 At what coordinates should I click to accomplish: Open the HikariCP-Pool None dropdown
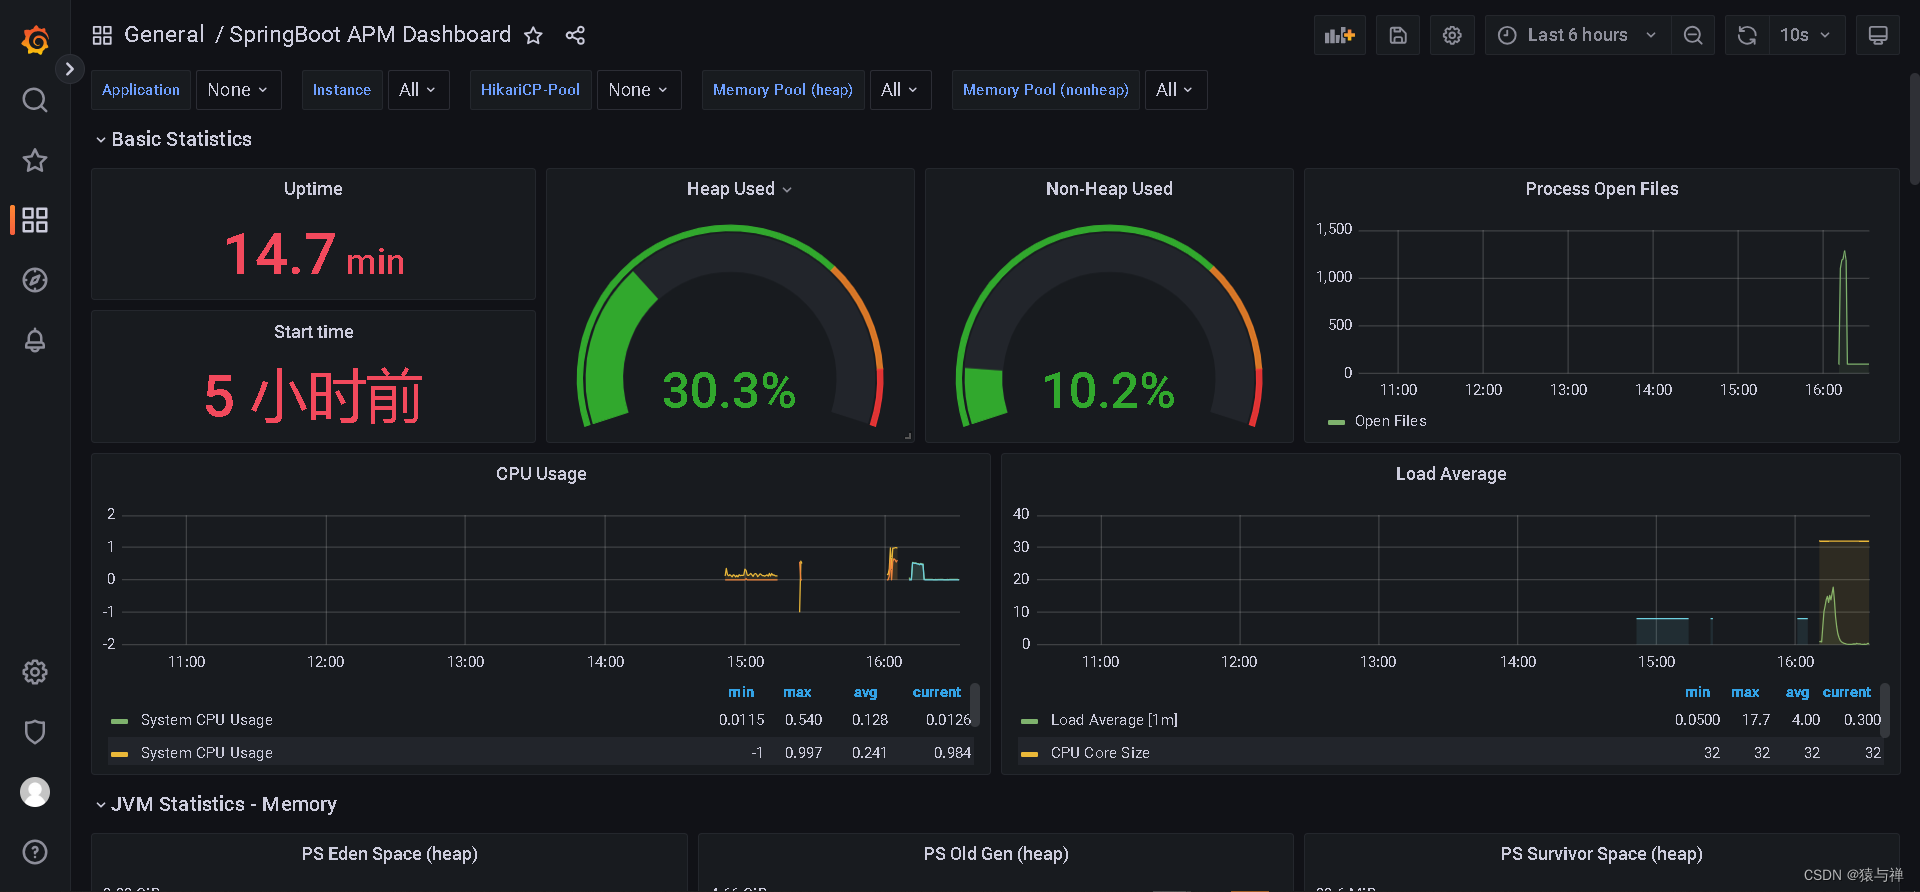pos(639,90)
